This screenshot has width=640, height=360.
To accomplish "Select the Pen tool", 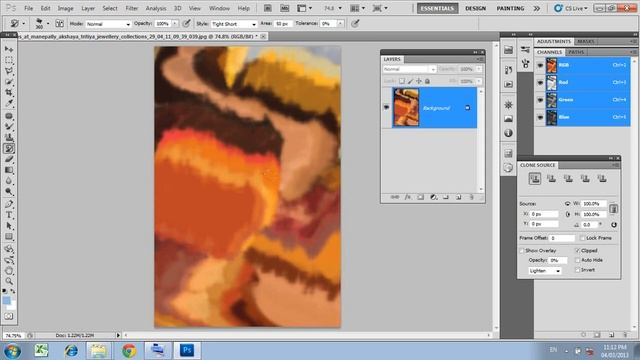I will click(9, 204).
